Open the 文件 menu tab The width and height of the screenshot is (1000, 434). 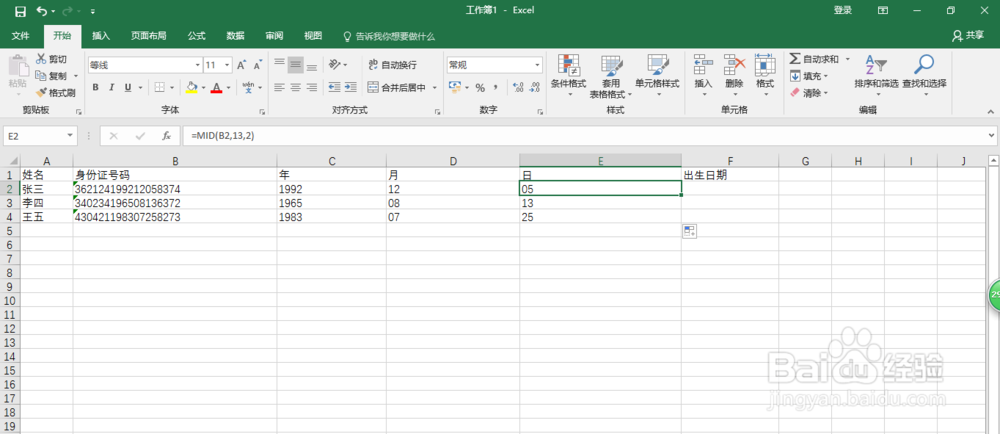click(x=20, y=36)
